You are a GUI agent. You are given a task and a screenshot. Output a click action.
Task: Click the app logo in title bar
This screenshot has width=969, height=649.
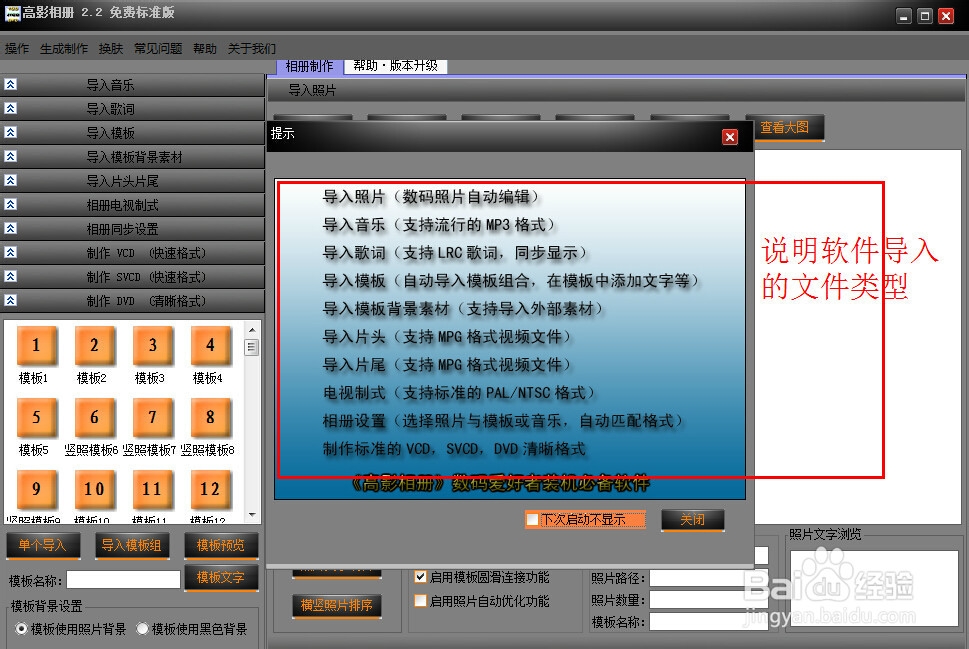click(x=12, y=14)
